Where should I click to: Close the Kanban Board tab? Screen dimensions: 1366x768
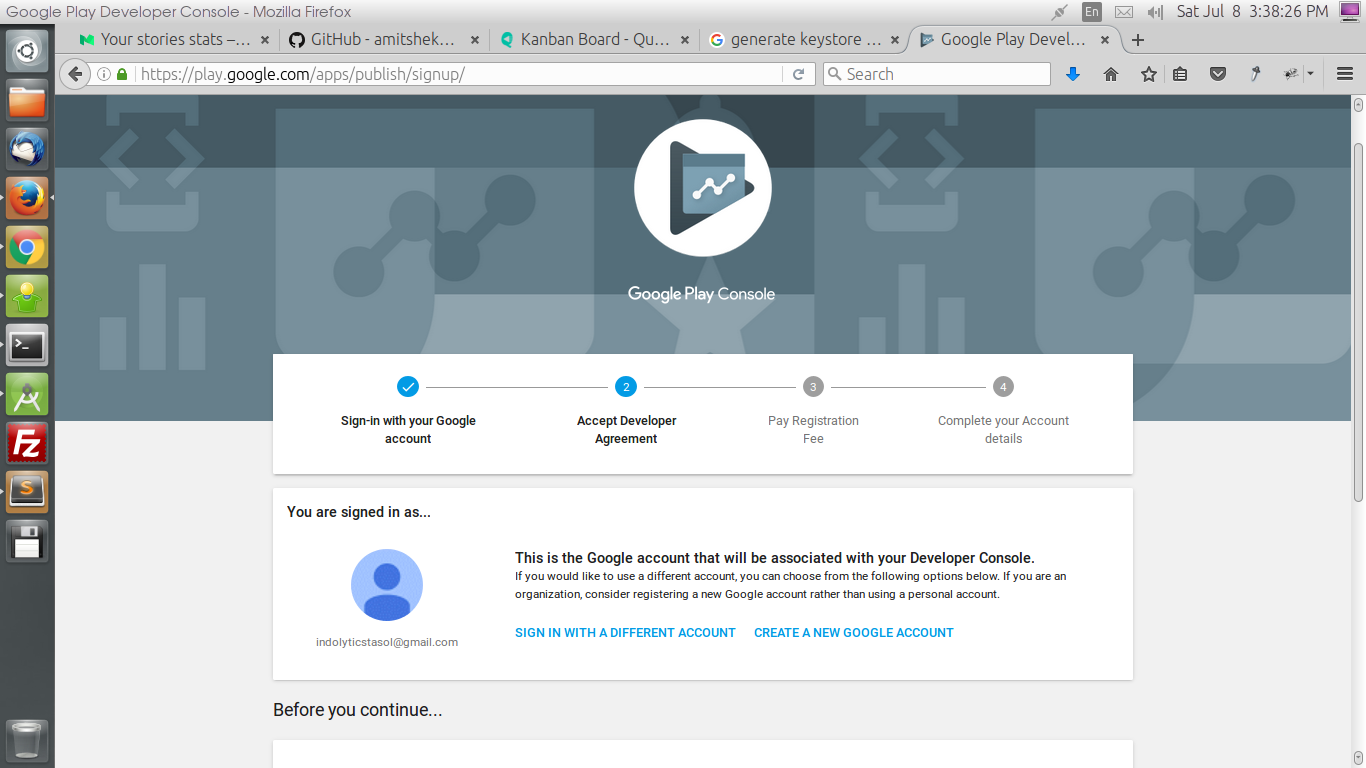click(685, 40)
